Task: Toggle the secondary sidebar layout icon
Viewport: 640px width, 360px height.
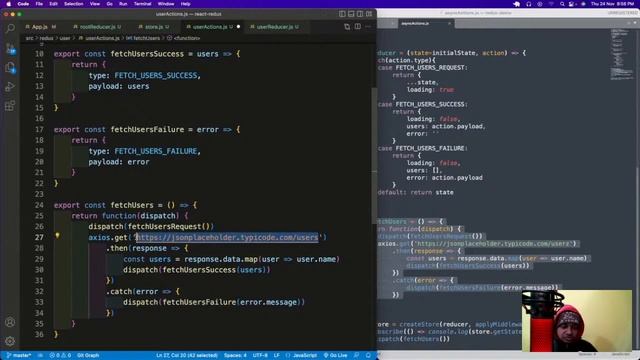Action: coord(360,14)
